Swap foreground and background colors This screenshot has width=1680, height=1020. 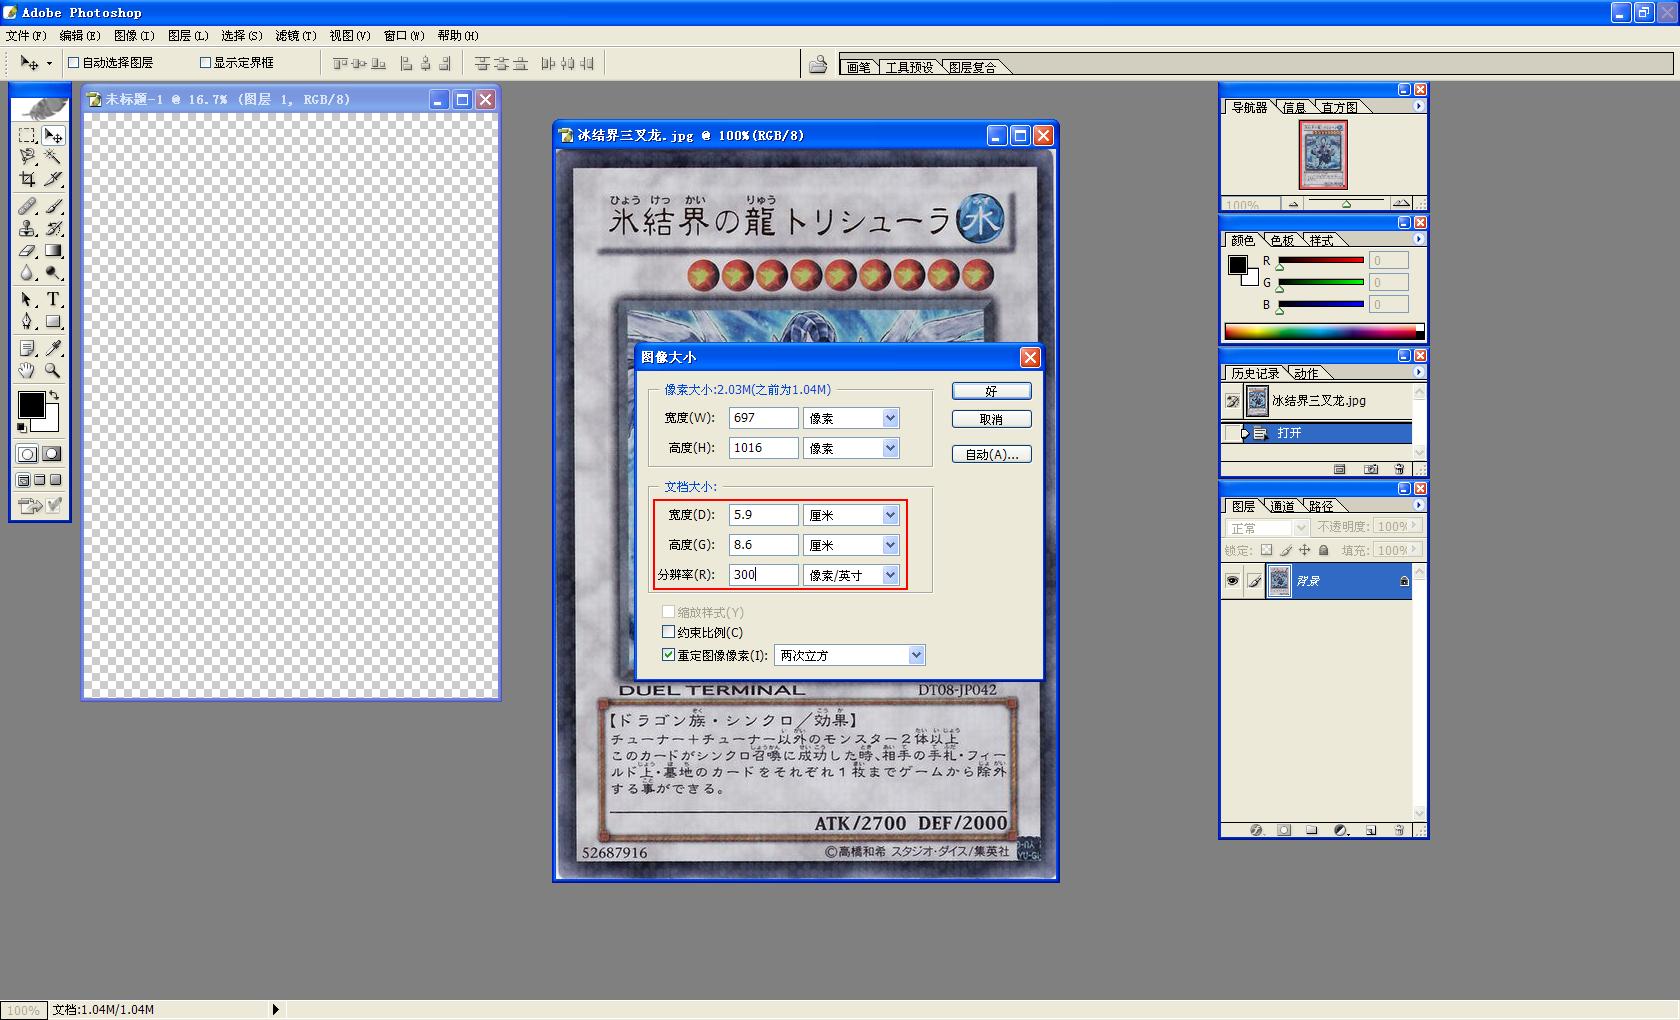(x=54, y=396)
